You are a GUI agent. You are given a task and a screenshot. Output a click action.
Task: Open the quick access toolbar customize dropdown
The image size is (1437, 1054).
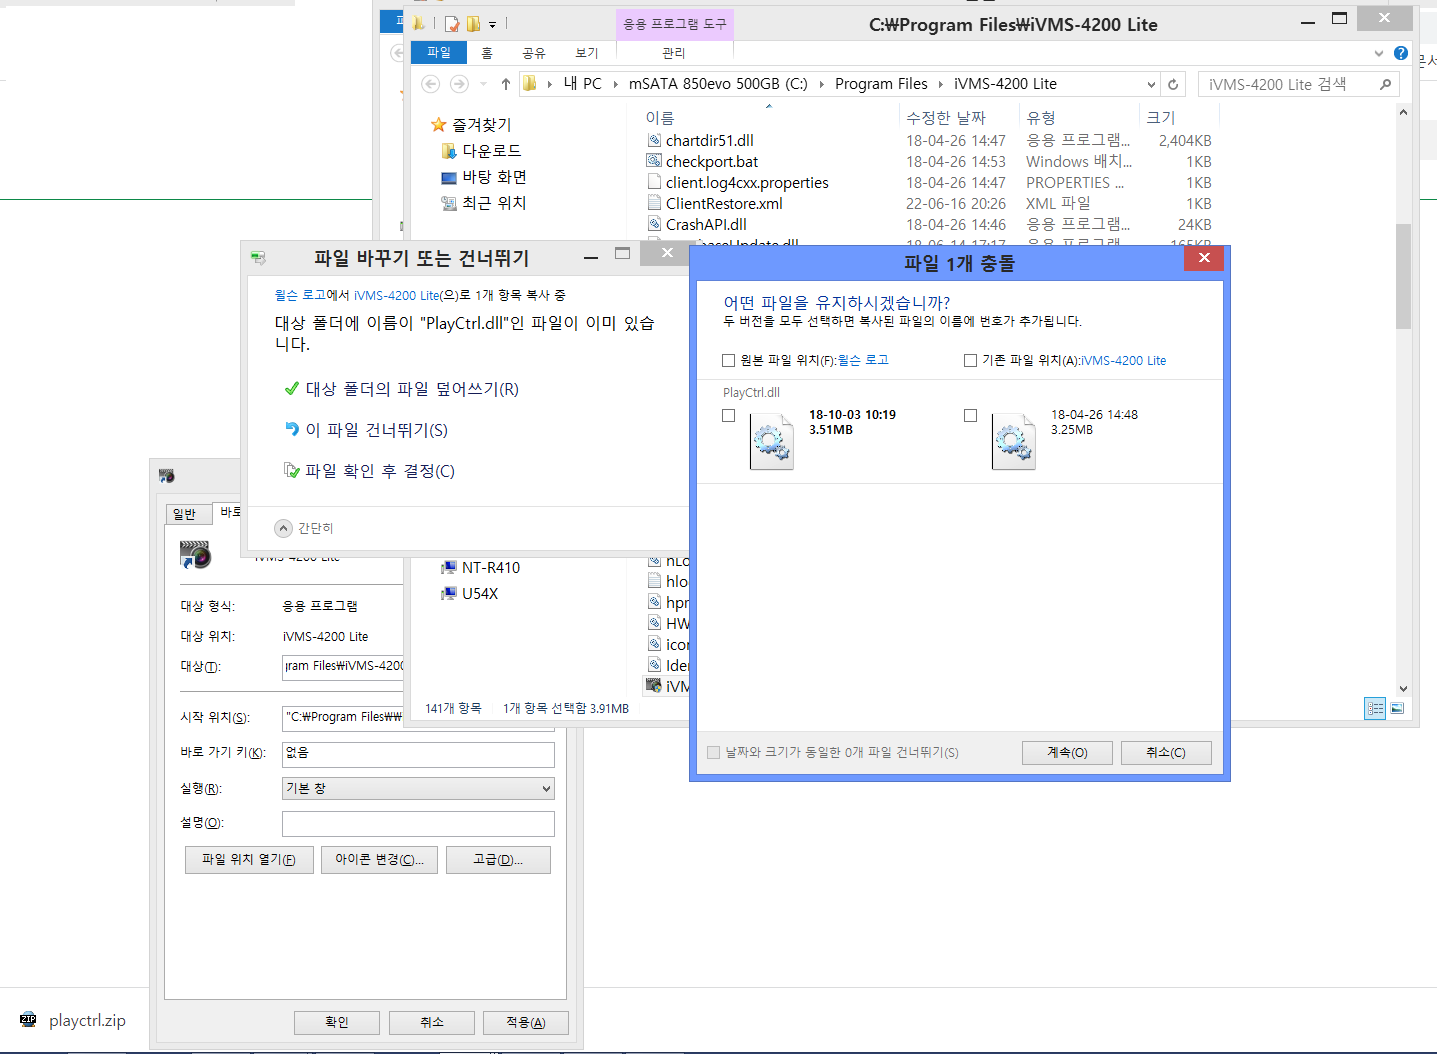(x=492, y=24)
